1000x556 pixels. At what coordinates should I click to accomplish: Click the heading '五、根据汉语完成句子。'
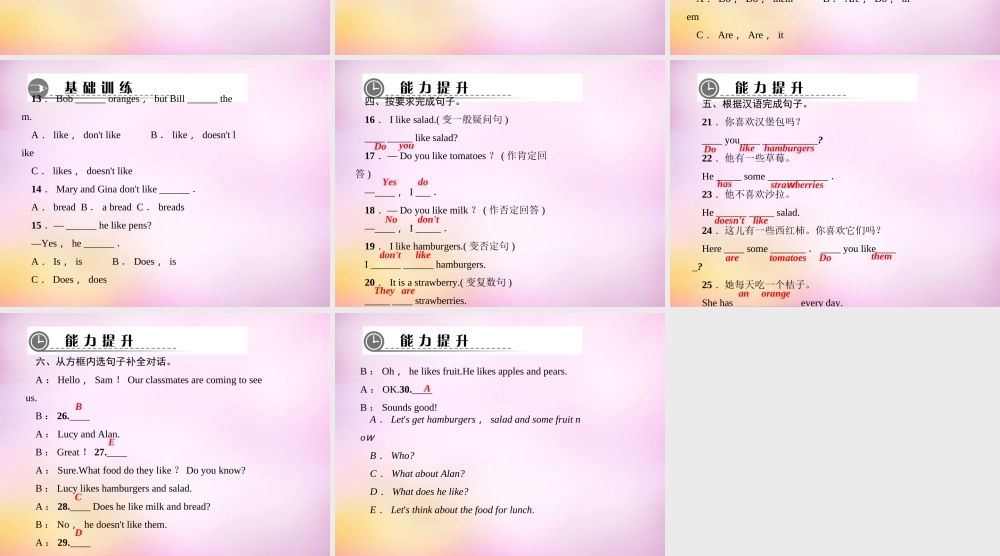click(755, 104)
